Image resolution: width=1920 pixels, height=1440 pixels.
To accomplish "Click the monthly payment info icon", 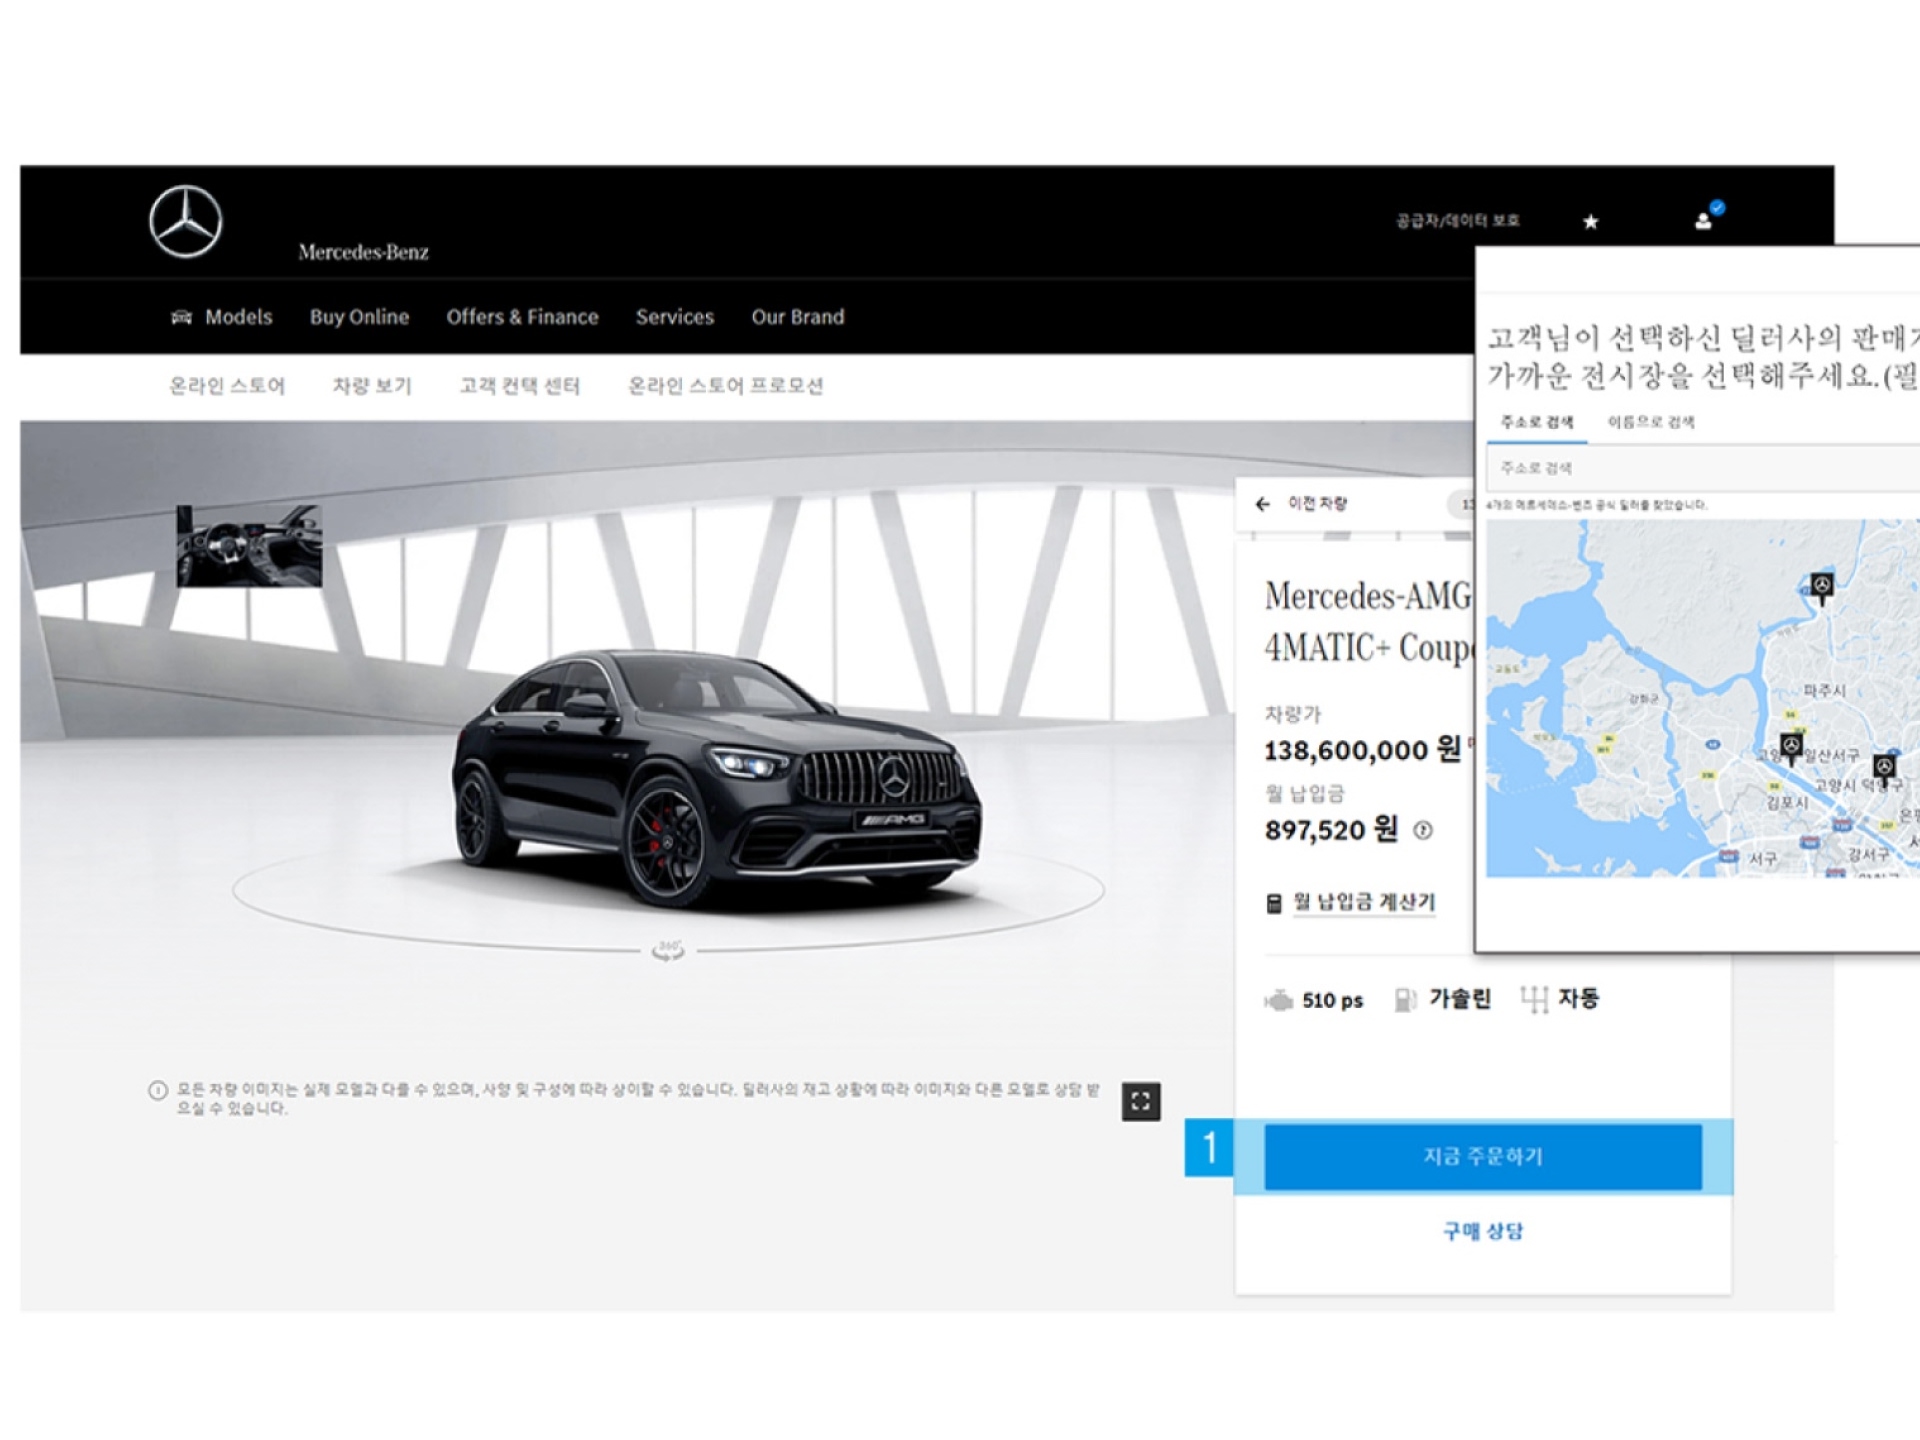I will (1422, 830).
